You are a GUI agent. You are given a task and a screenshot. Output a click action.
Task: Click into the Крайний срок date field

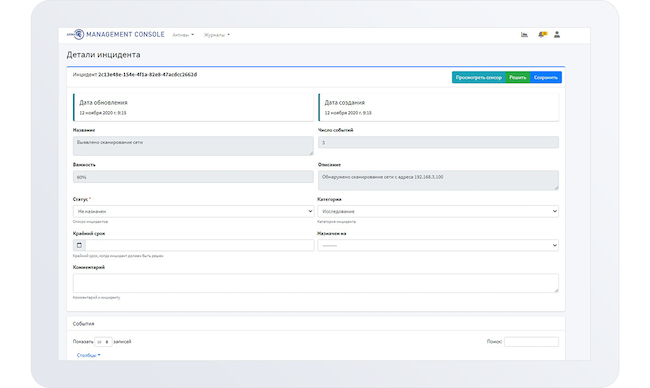199,245
